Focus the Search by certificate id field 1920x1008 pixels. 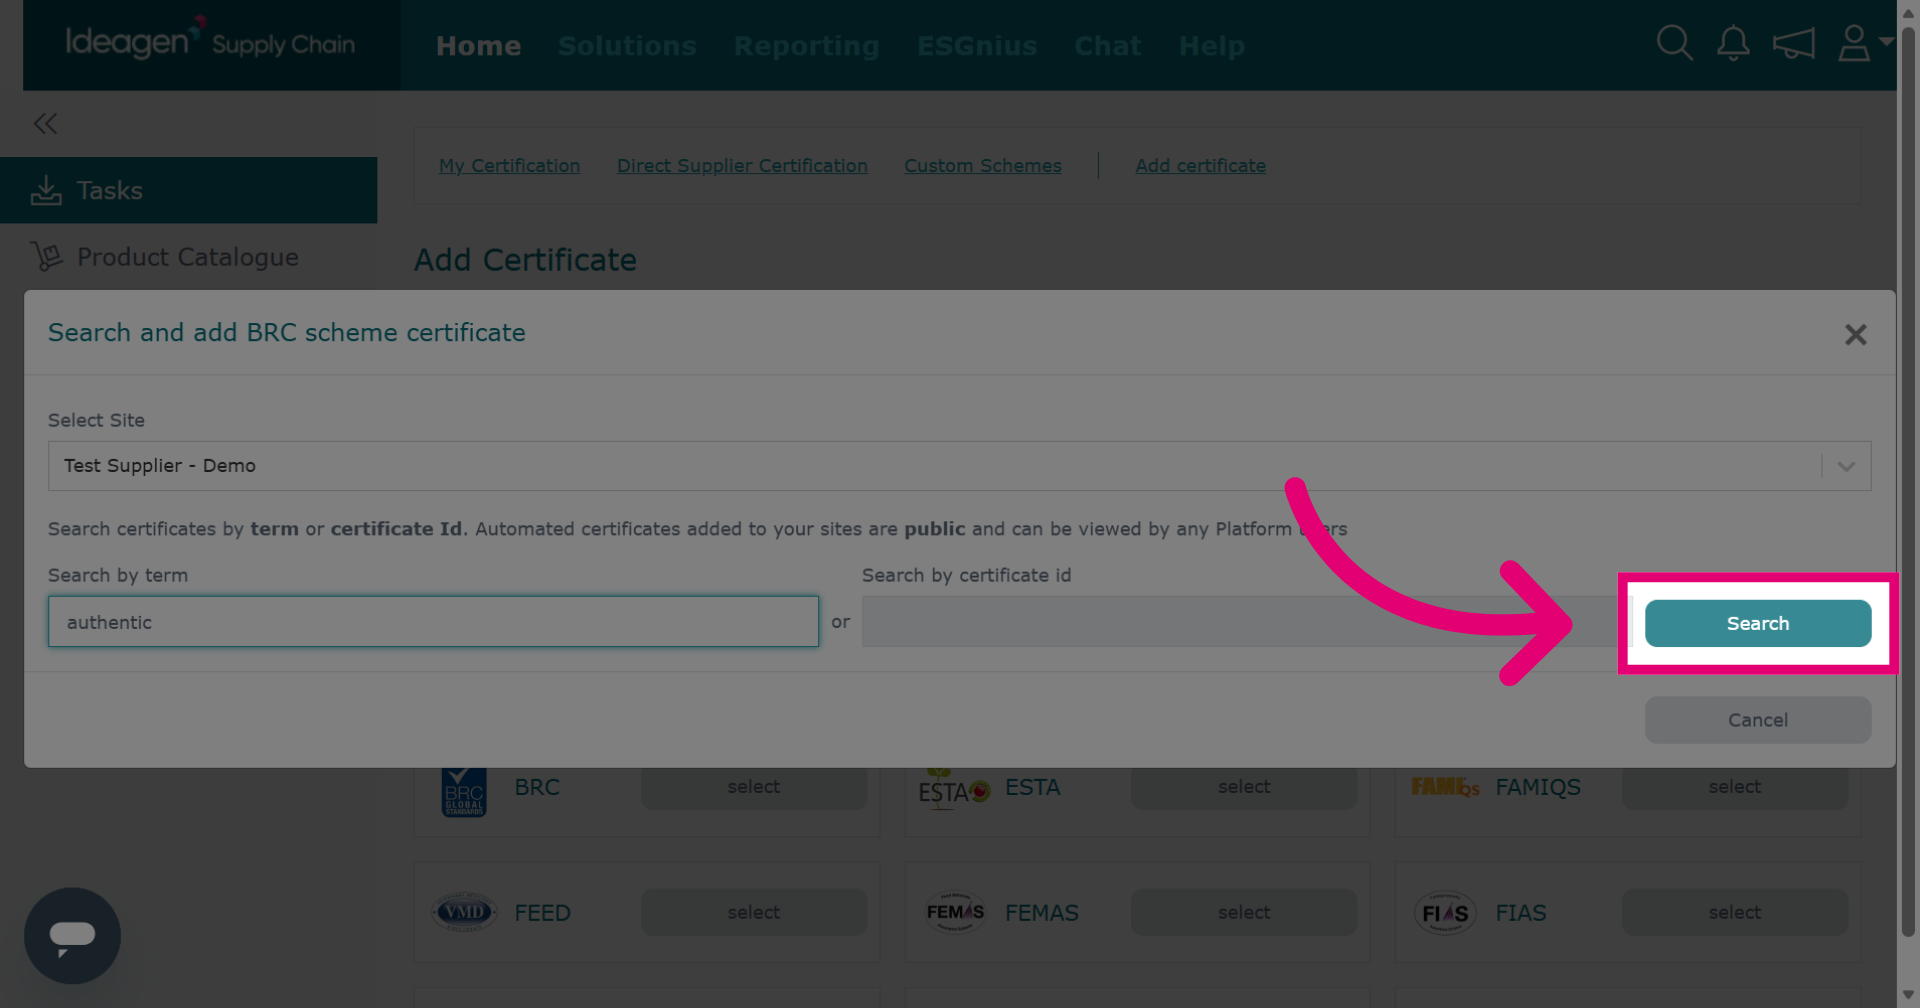[1245, 622]
